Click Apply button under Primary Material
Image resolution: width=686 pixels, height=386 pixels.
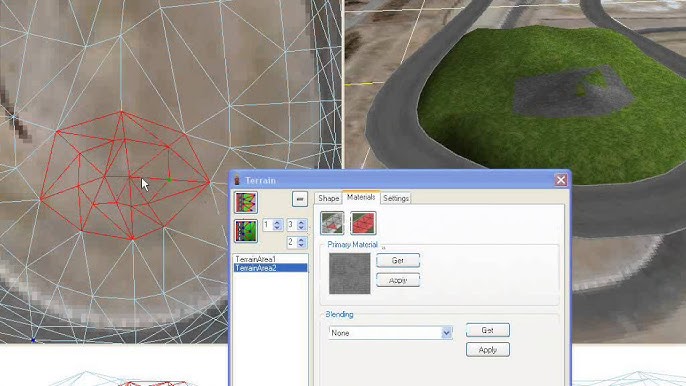coord(398,280)
